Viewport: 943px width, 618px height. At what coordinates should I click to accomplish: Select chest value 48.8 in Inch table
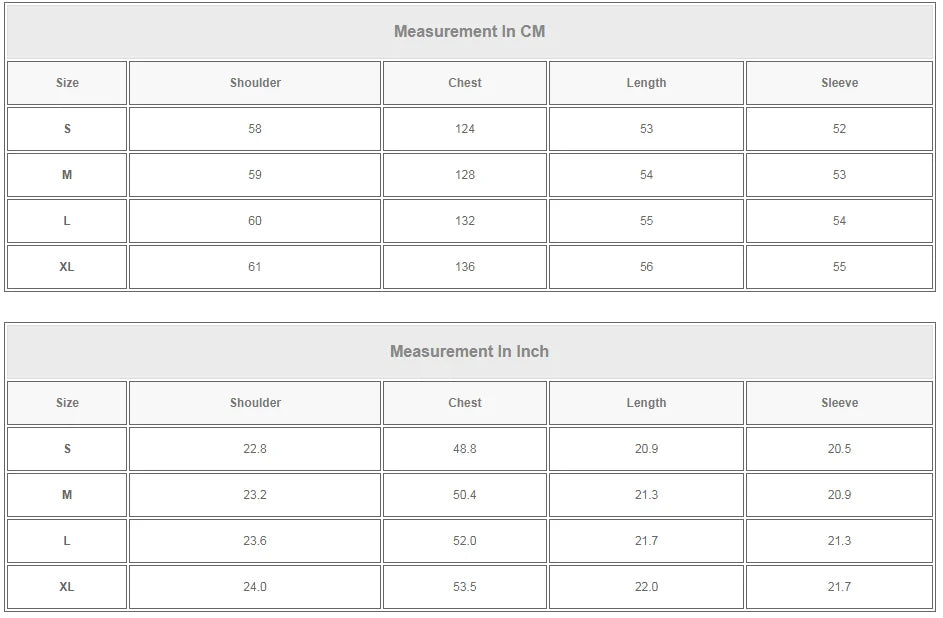pyautogui.click(x=465, y=449)
